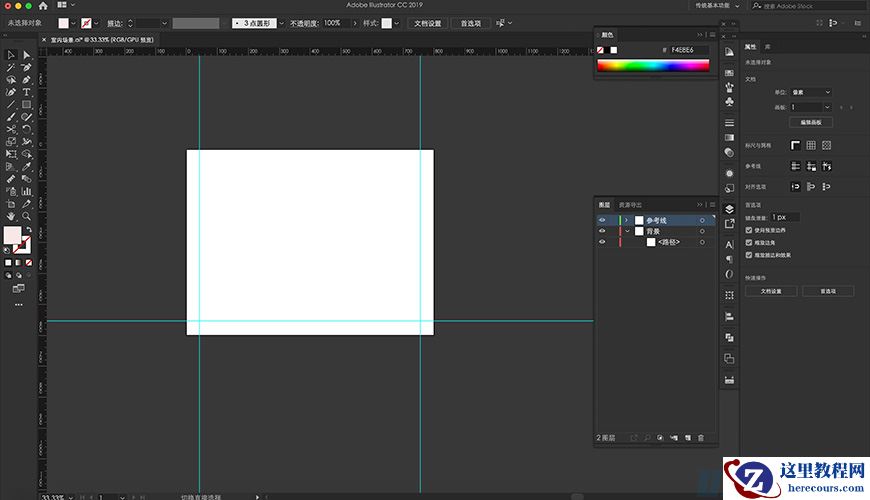Delete selection with Layers panel trash icon
This screenshot has height=500, width=870.
[701, 438]
